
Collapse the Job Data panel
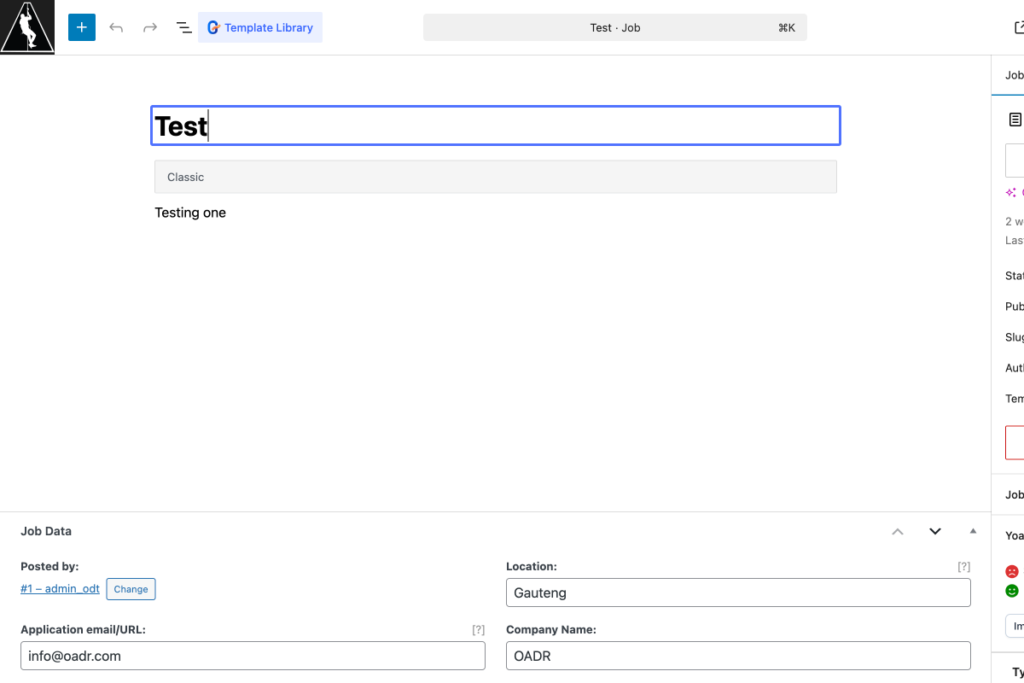(x=973, y=532)
